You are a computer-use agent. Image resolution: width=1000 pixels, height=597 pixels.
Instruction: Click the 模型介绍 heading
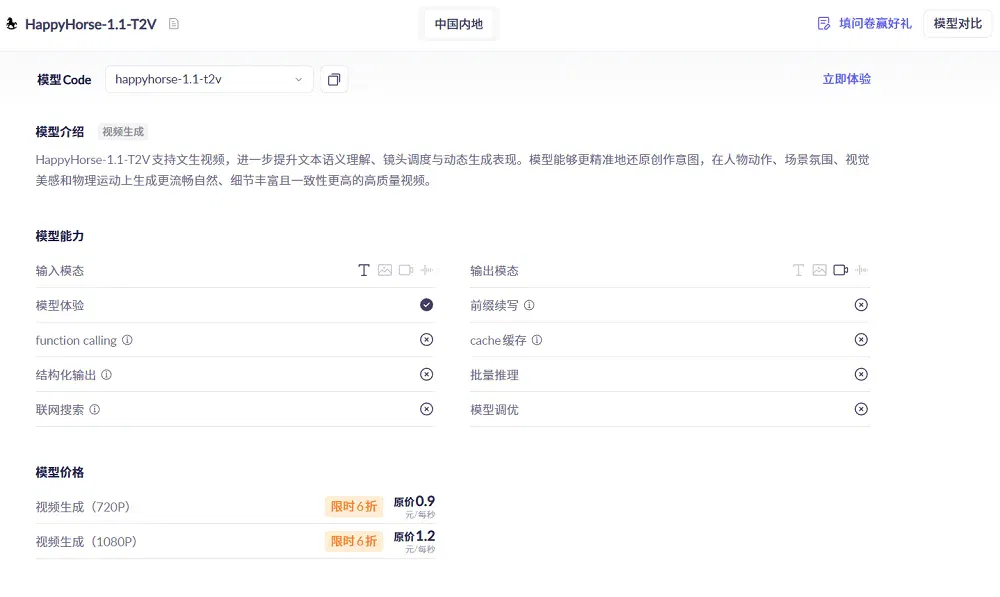60,132
